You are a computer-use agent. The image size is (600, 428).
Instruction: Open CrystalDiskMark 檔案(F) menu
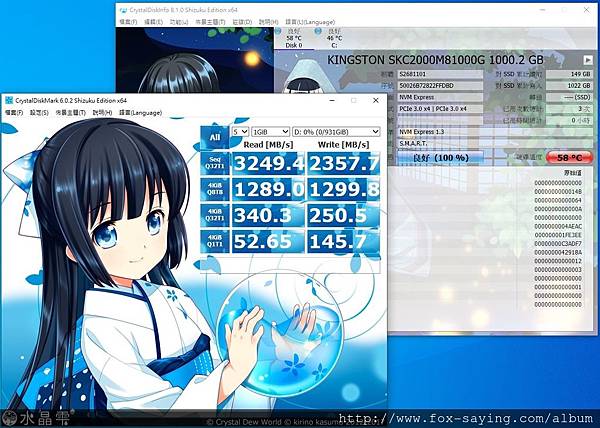[14, 113]
